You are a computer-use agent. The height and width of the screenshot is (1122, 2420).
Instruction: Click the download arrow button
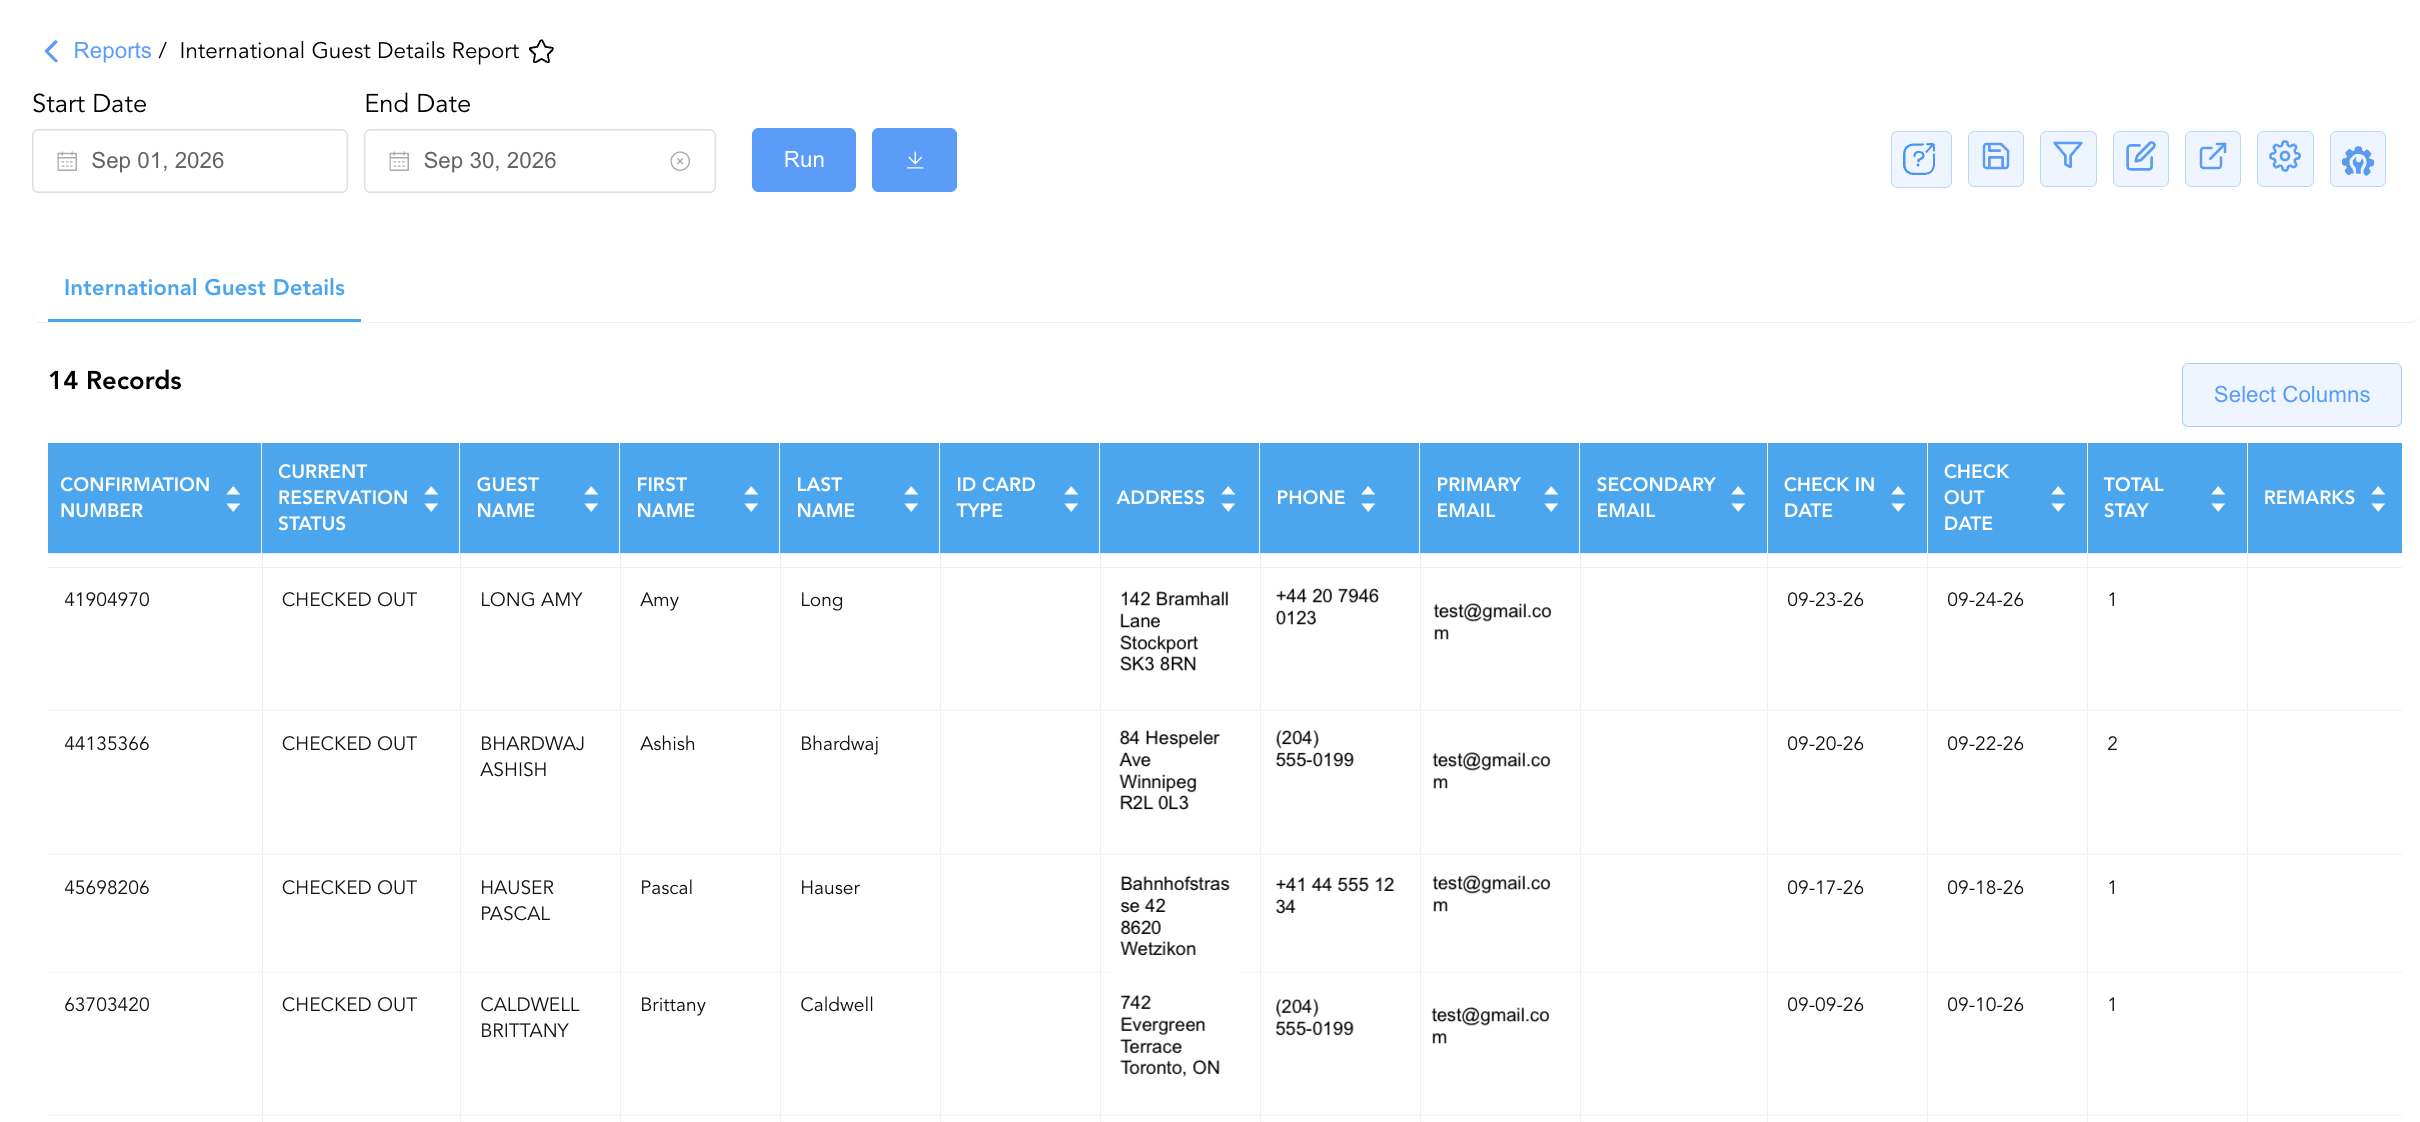(914, 160)
